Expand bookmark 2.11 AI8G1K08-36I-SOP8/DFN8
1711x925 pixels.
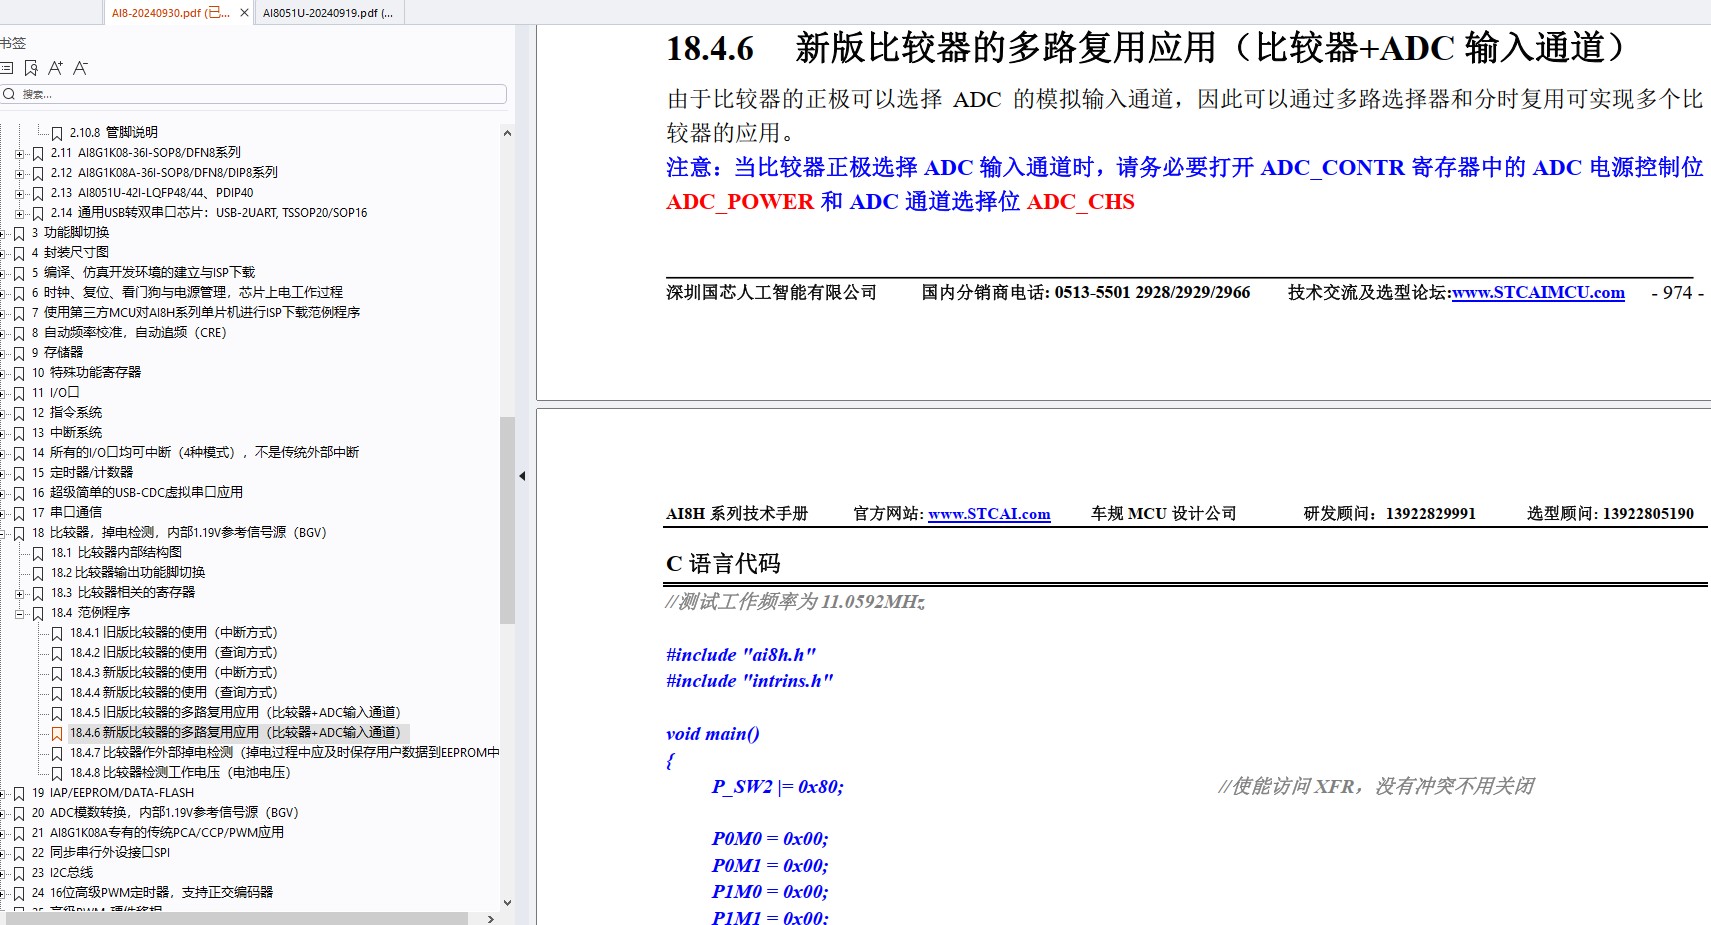click(19, 153)
